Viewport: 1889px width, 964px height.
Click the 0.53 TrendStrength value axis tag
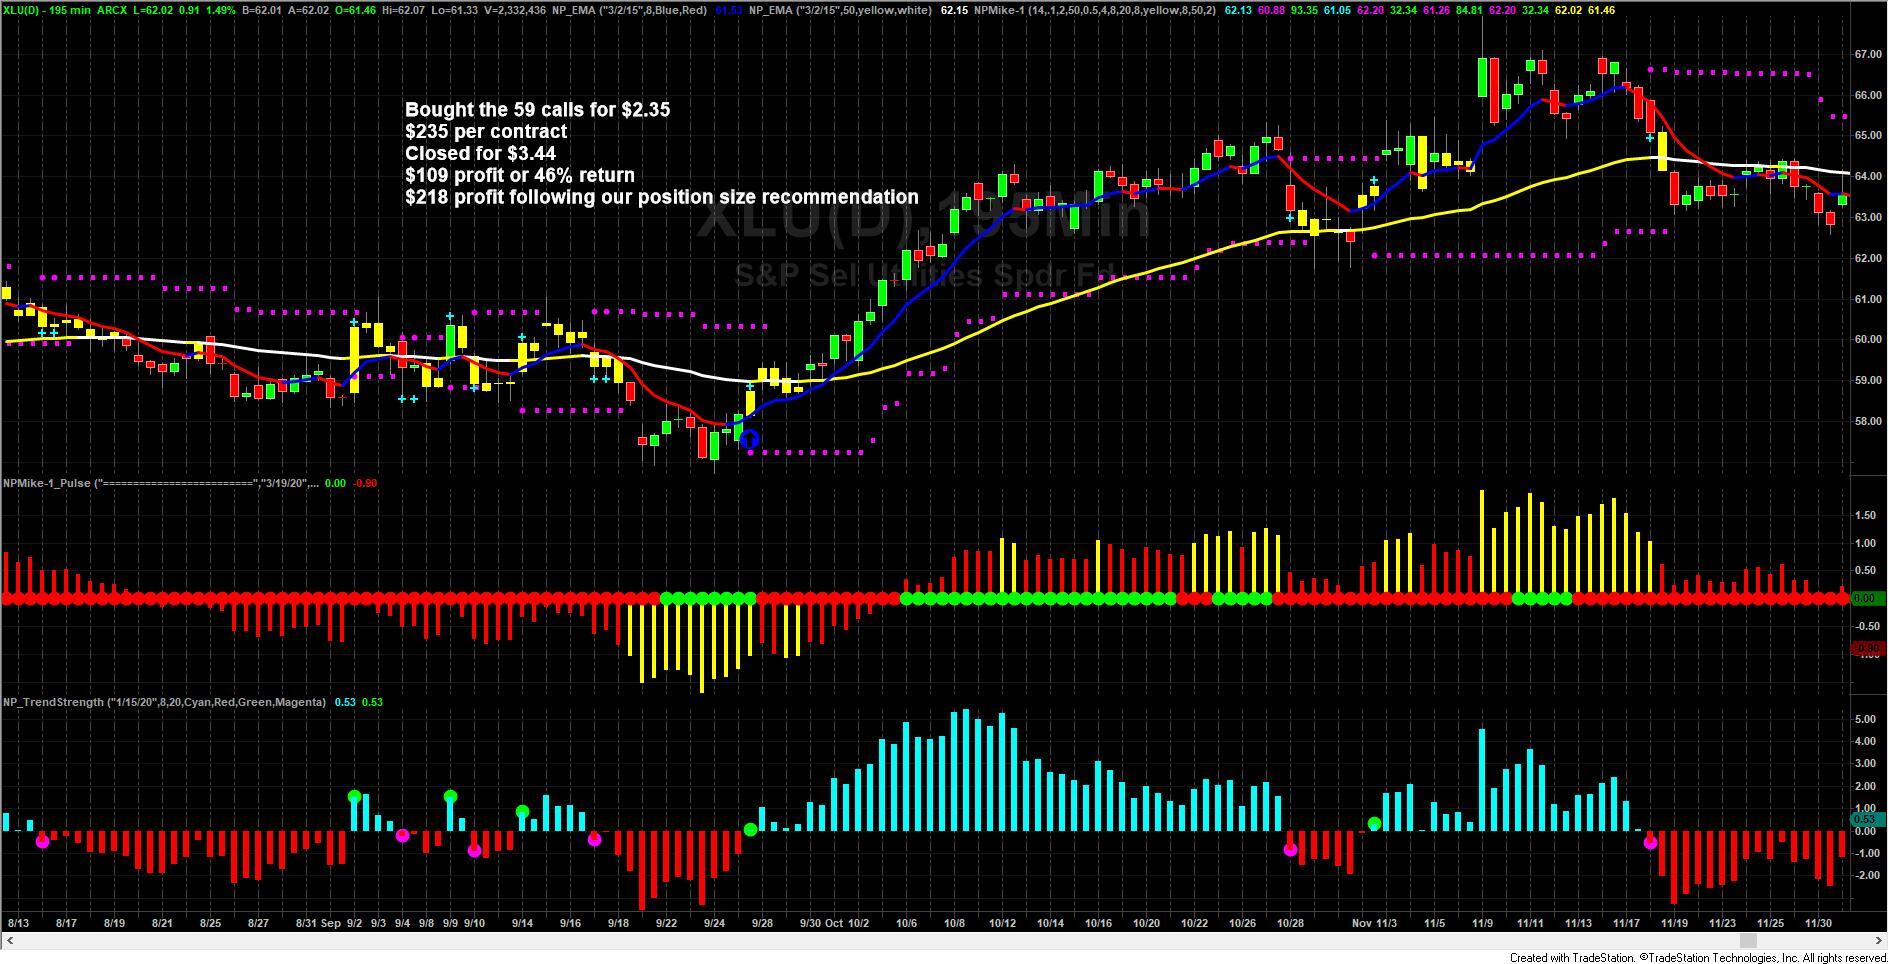(1863, 820)
